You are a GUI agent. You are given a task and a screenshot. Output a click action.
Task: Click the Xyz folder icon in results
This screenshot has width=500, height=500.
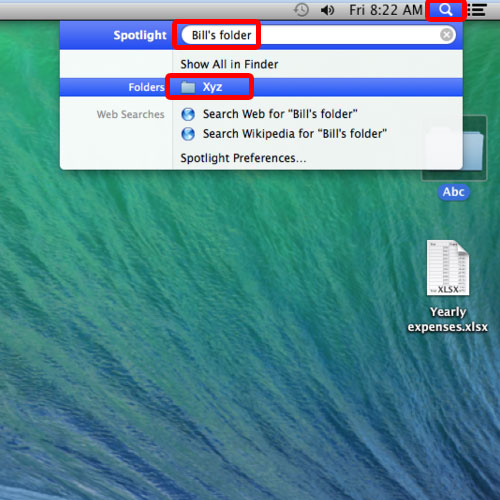(x=188, y=87)
